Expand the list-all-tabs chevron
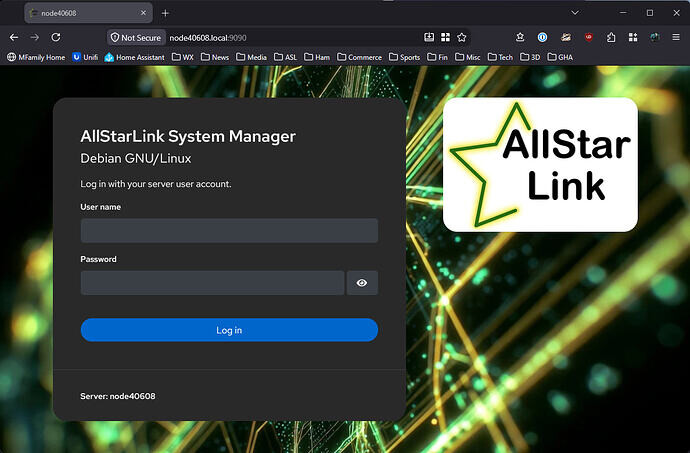This screenshot has height=453, width=690. (x=575, y=13)
